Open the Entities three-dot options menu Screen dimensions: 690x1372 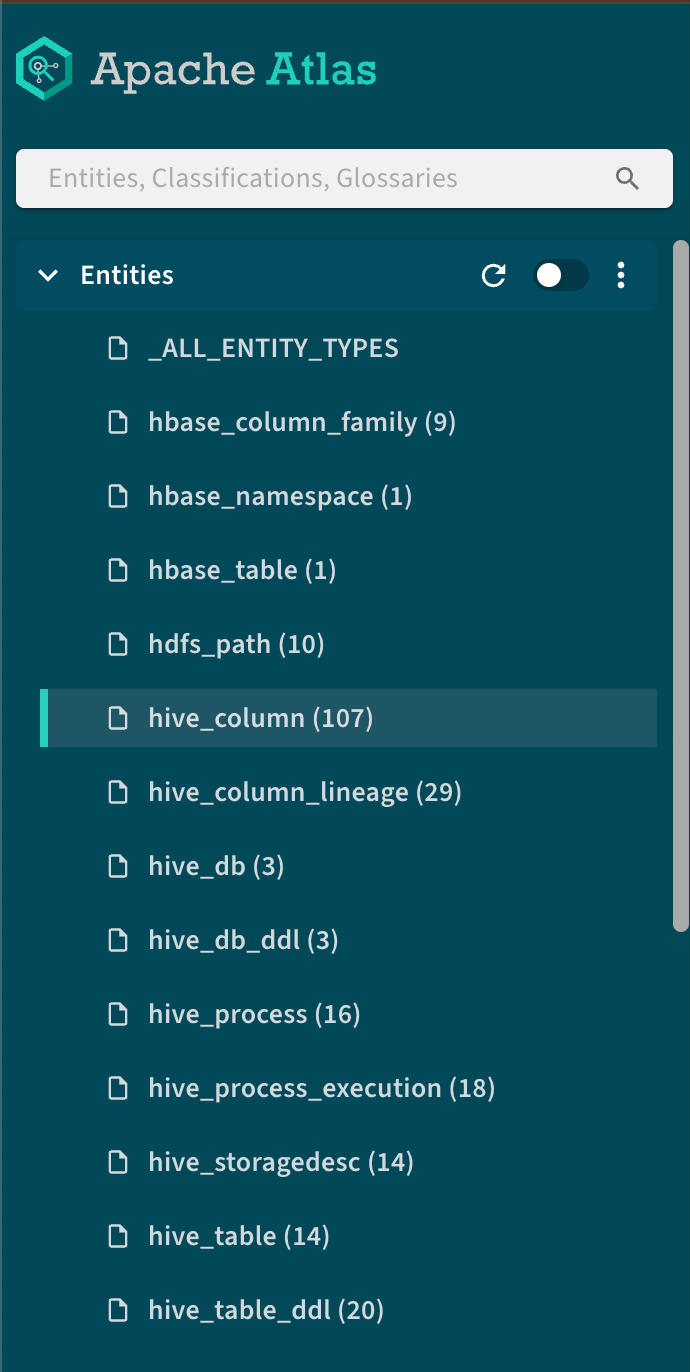coord(621,276)
